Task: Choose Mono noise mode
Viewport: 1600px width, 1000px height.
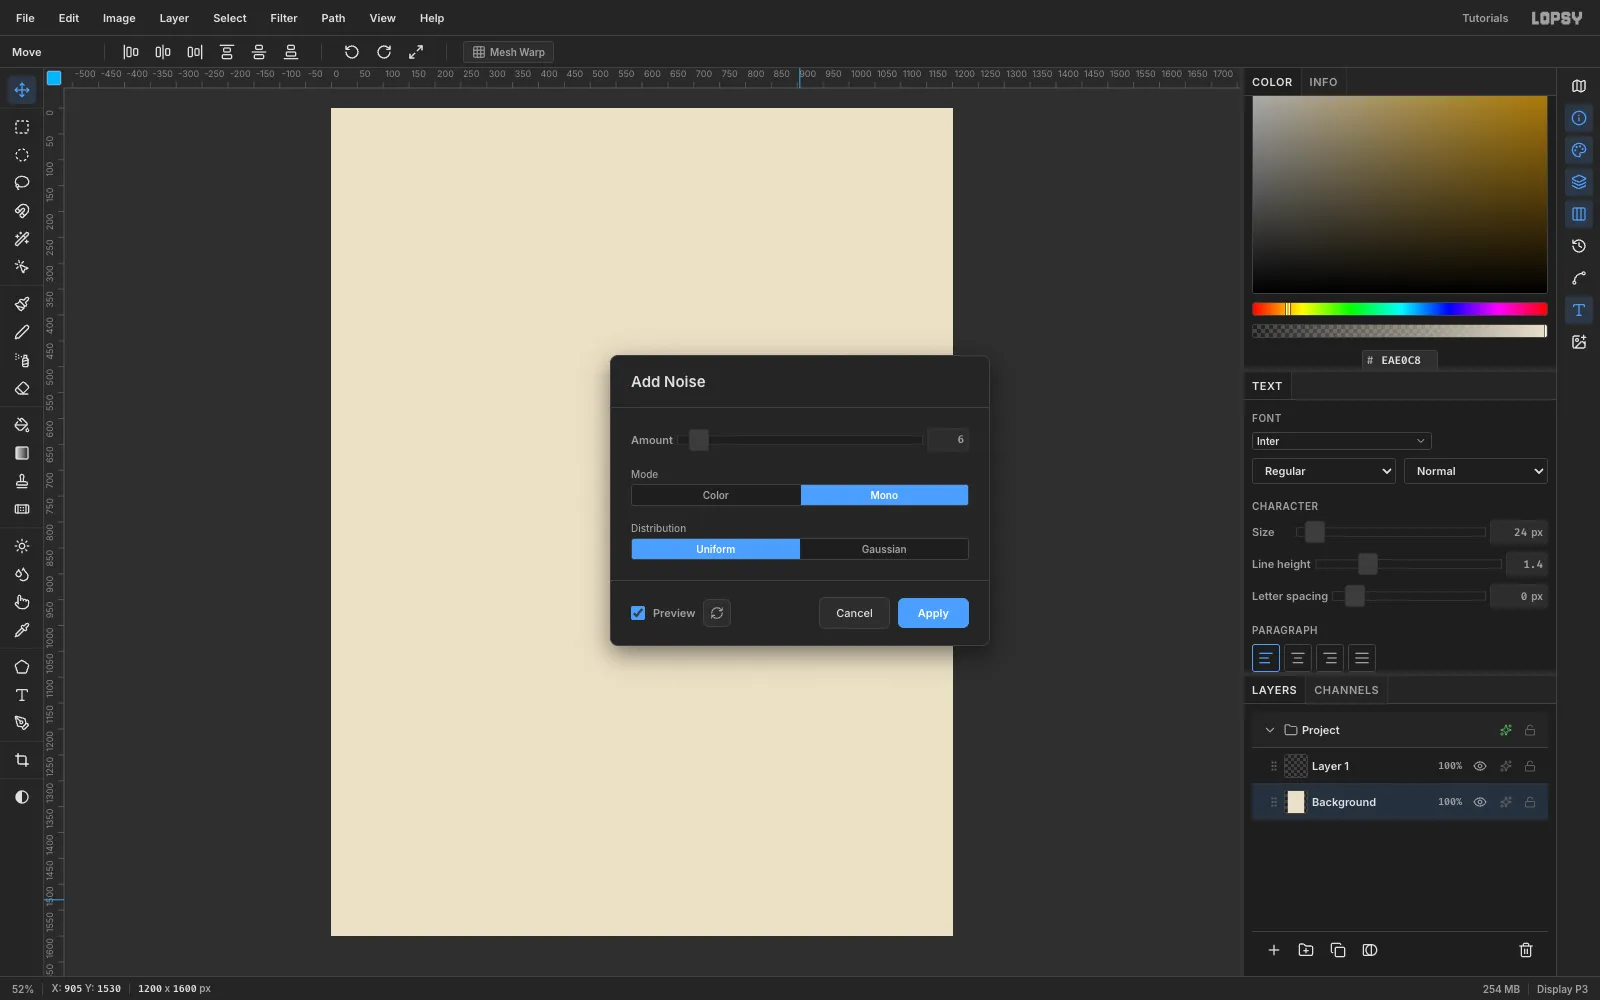Action: 884,495
